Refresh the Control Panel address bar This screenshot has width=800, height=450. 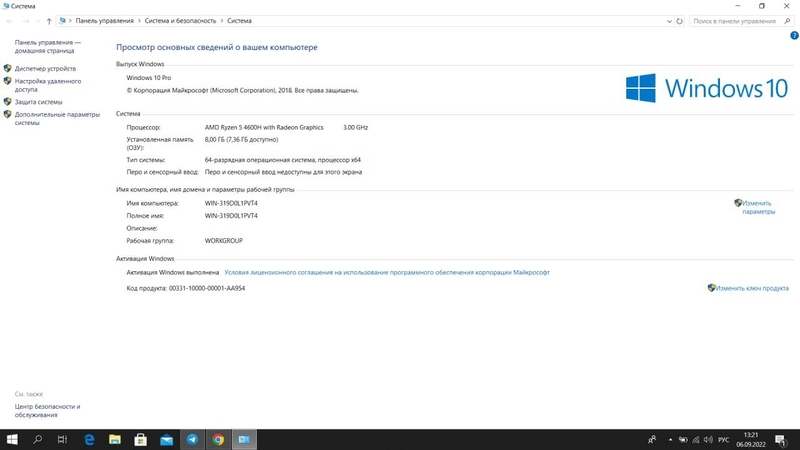tap(680, 20)
